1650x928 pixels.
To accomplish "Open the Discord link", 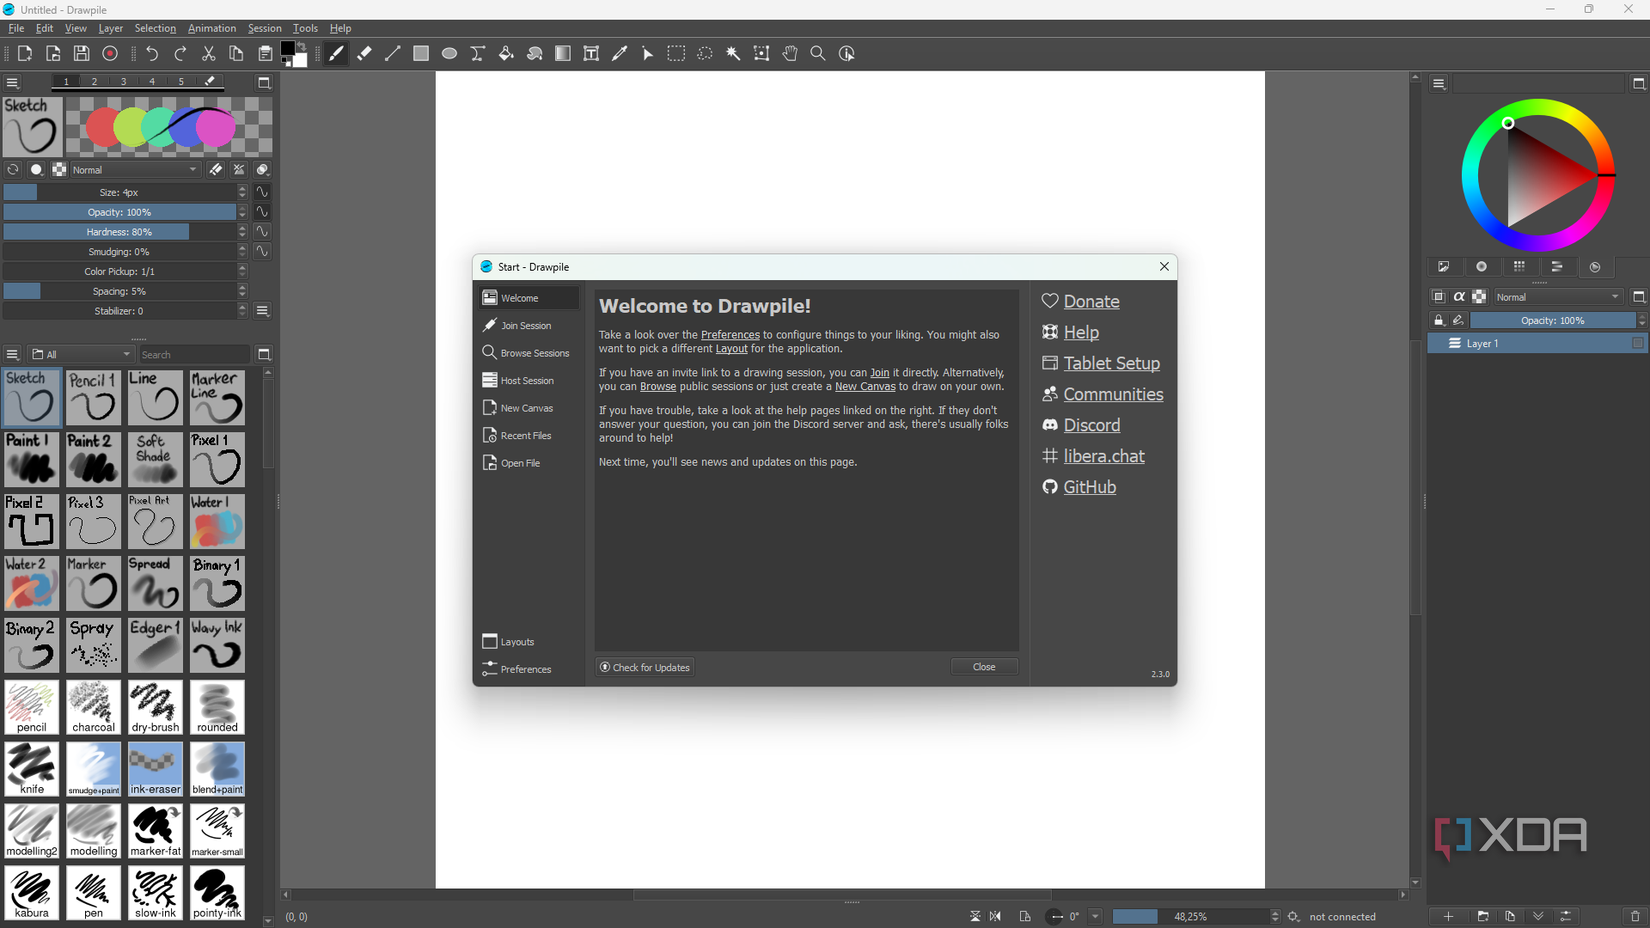I will (1091, 425).
